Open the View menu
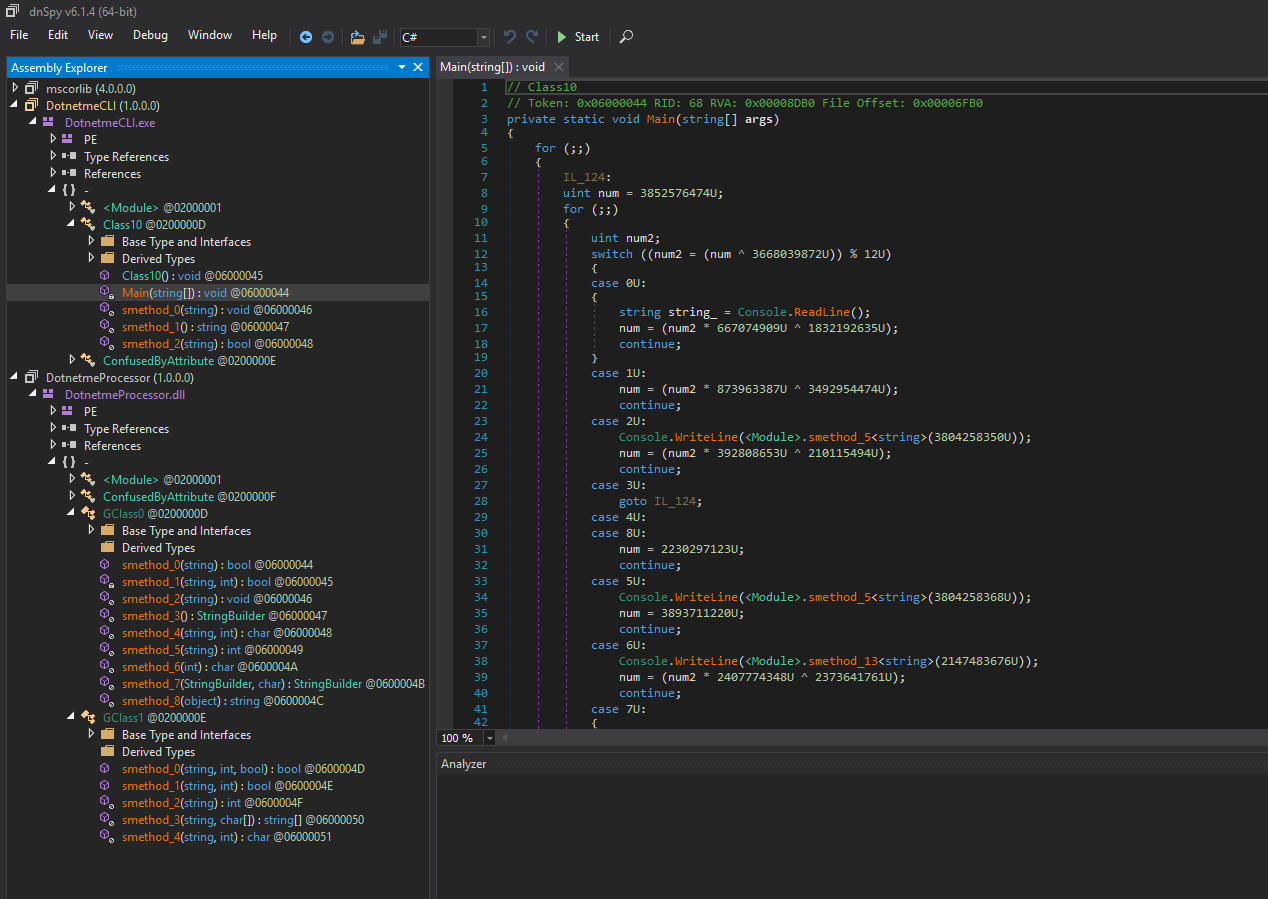This screenshot has height=899, width=1268. pyautogui.click(x=100, y=35)
